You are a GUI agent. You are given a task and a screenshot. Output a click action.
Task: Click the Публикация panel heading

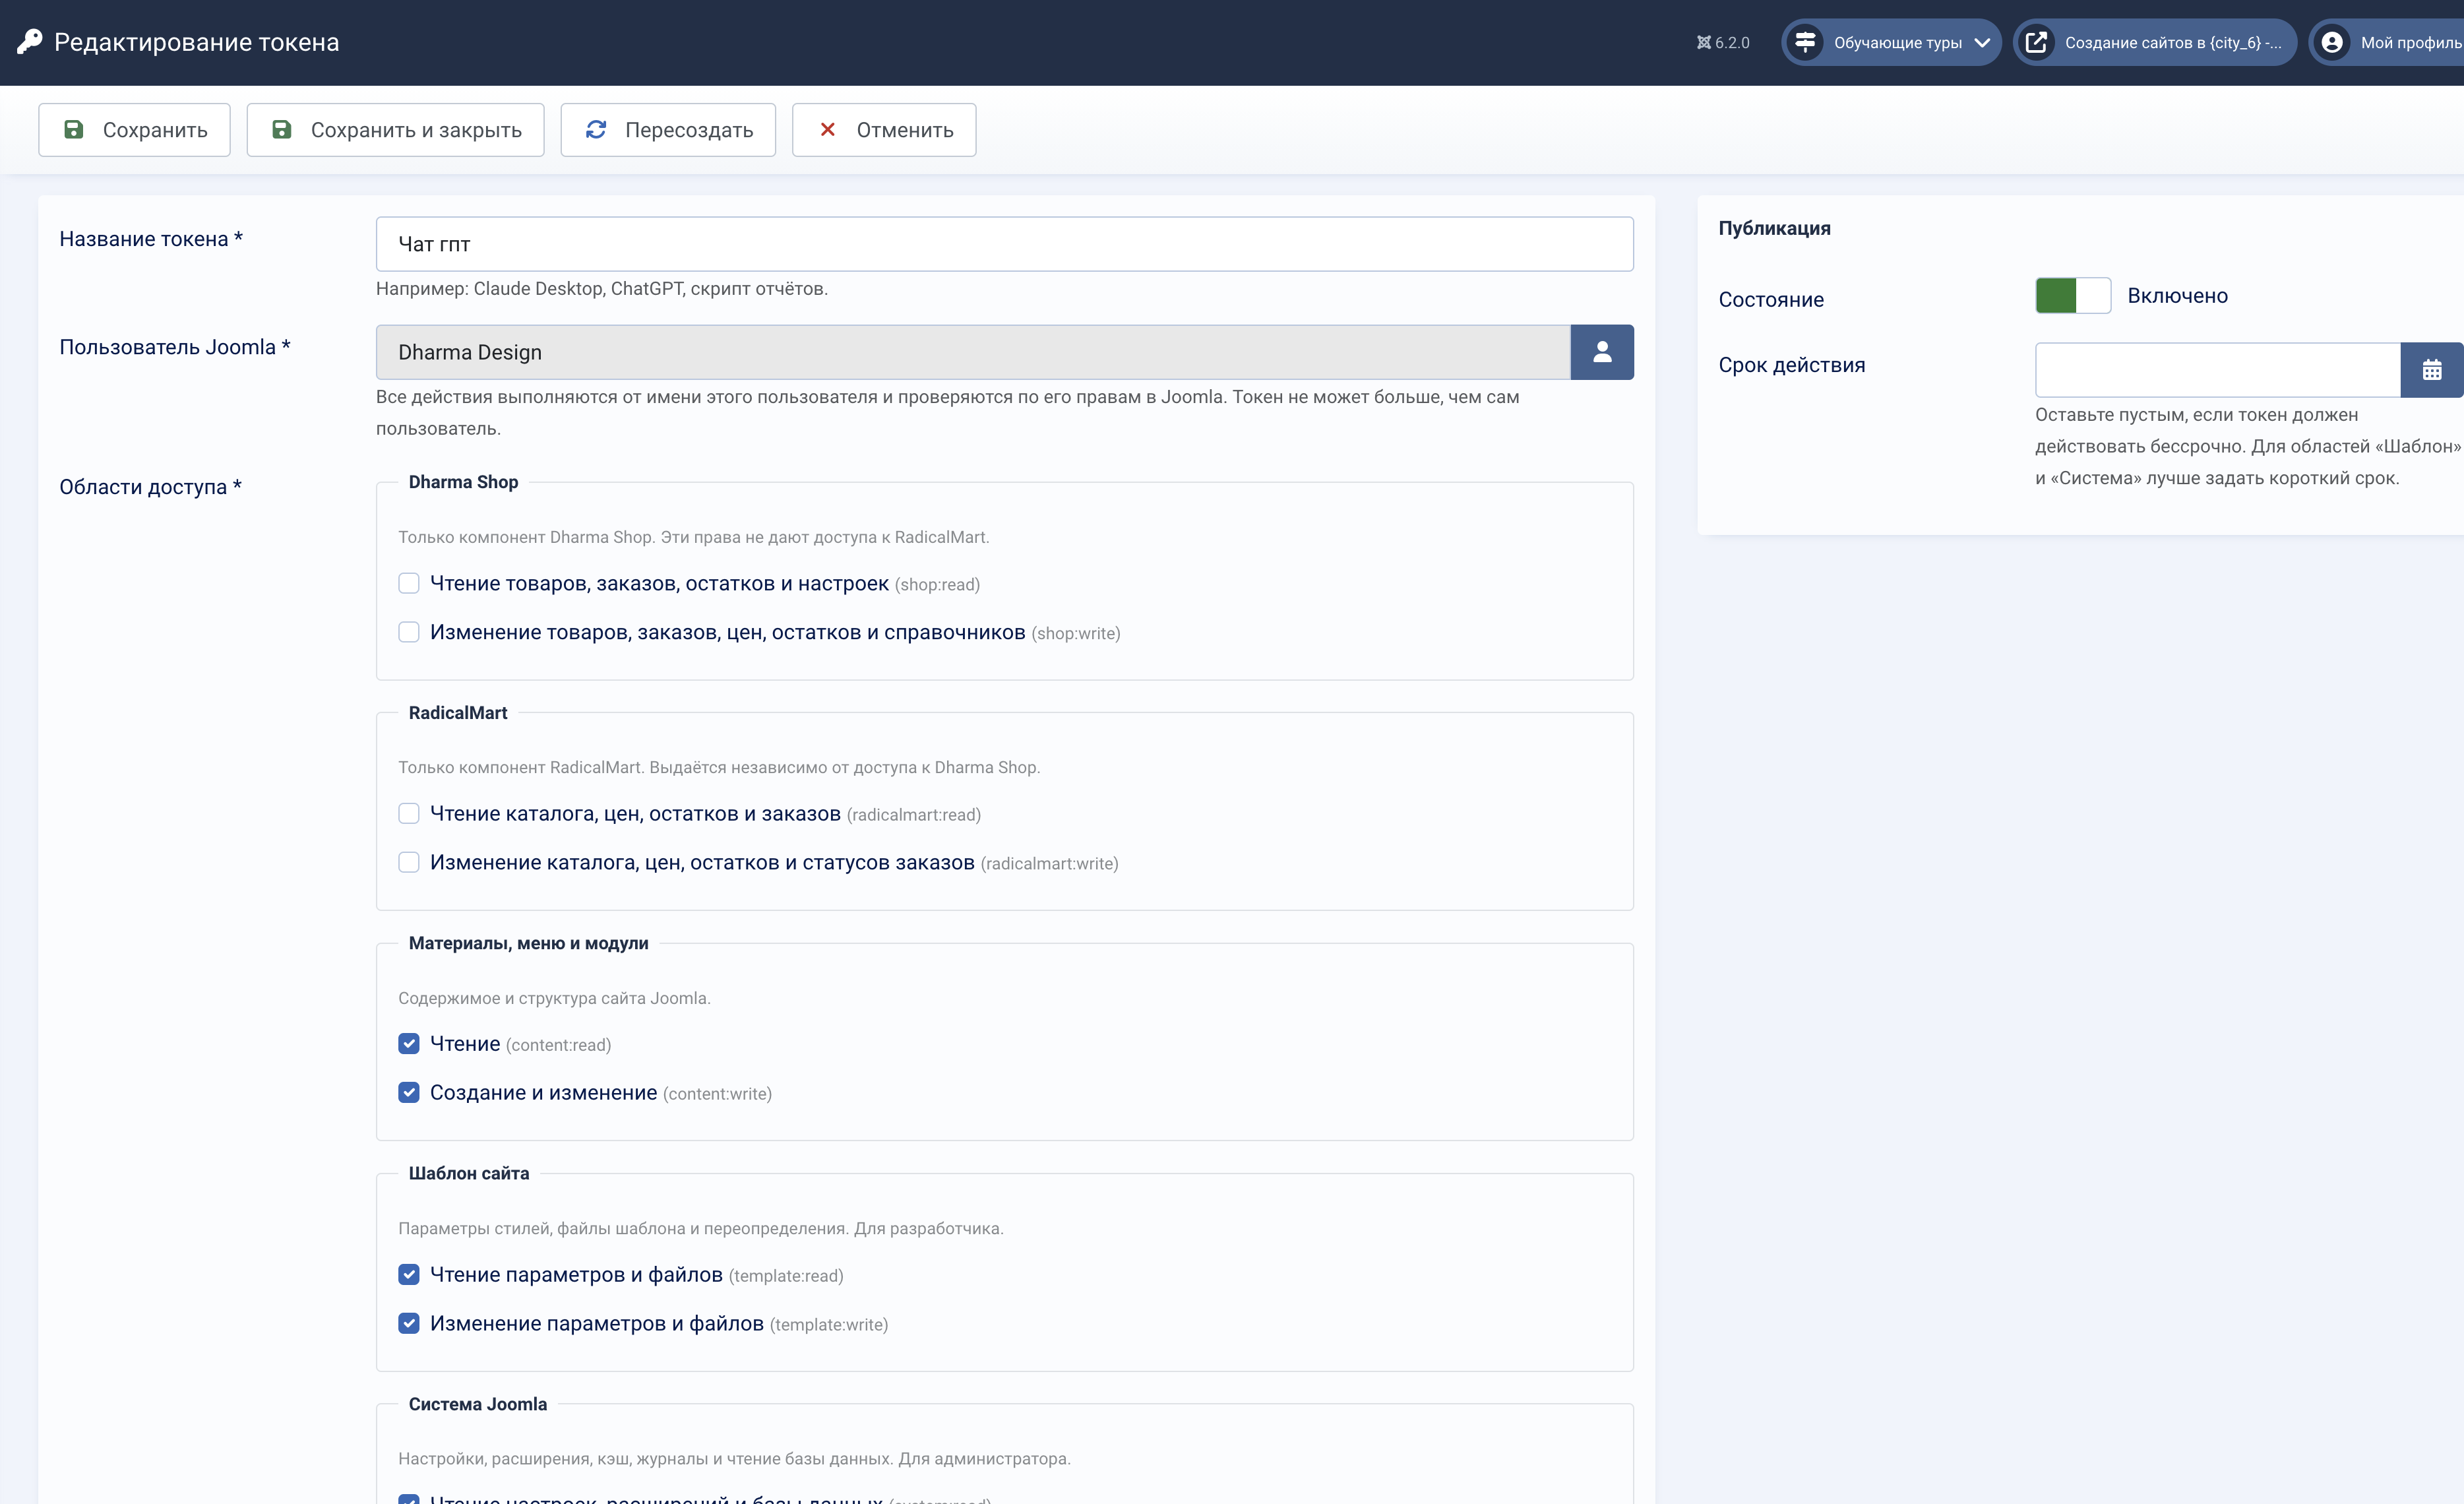tap(1775, 228)
